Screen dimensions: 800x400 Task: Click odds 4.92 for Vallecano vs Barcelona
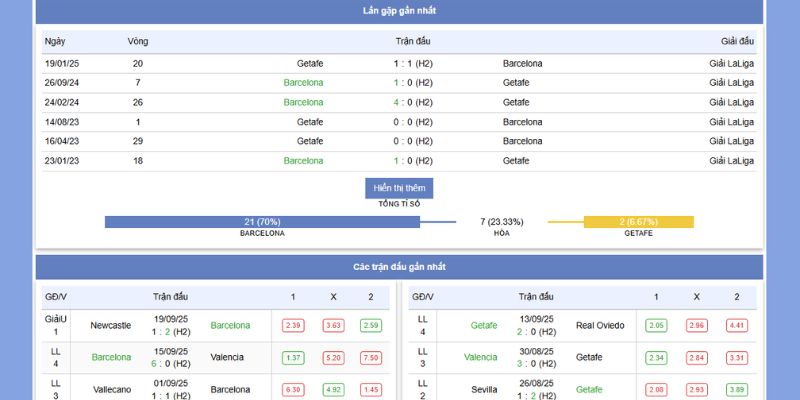333,390
